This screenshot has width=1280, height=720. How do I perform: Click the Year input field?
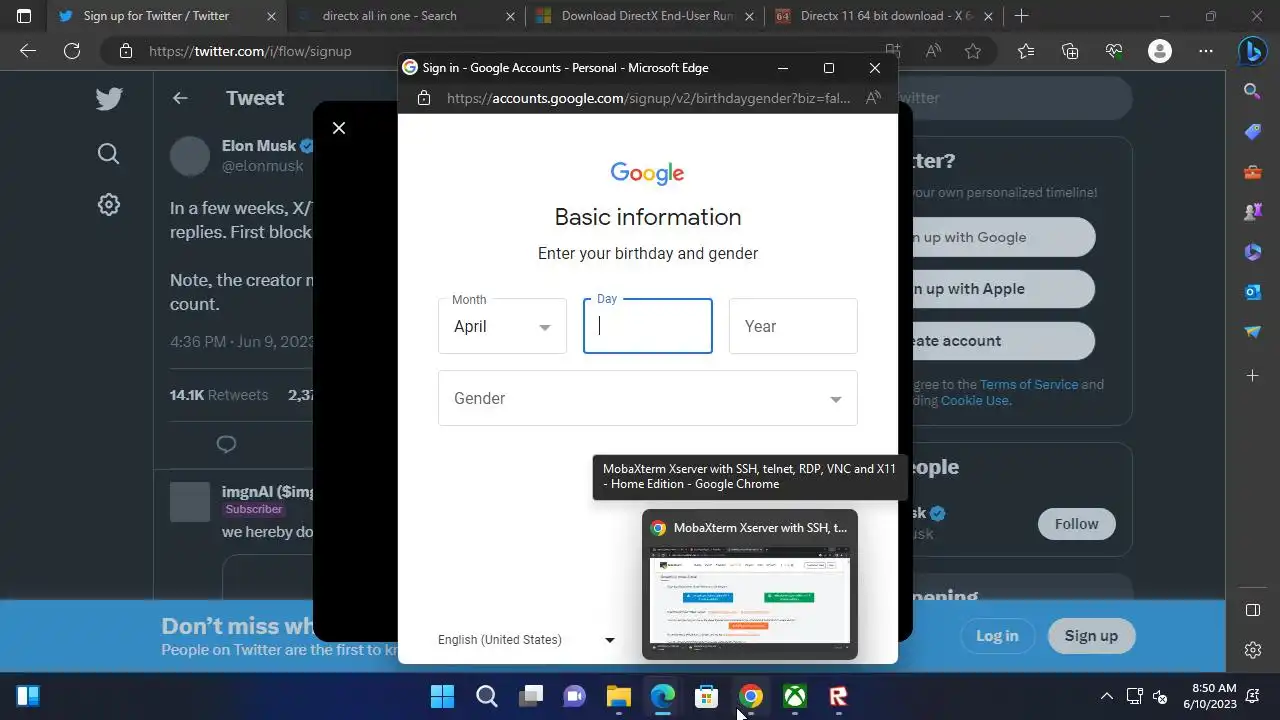tap(793, 326)
